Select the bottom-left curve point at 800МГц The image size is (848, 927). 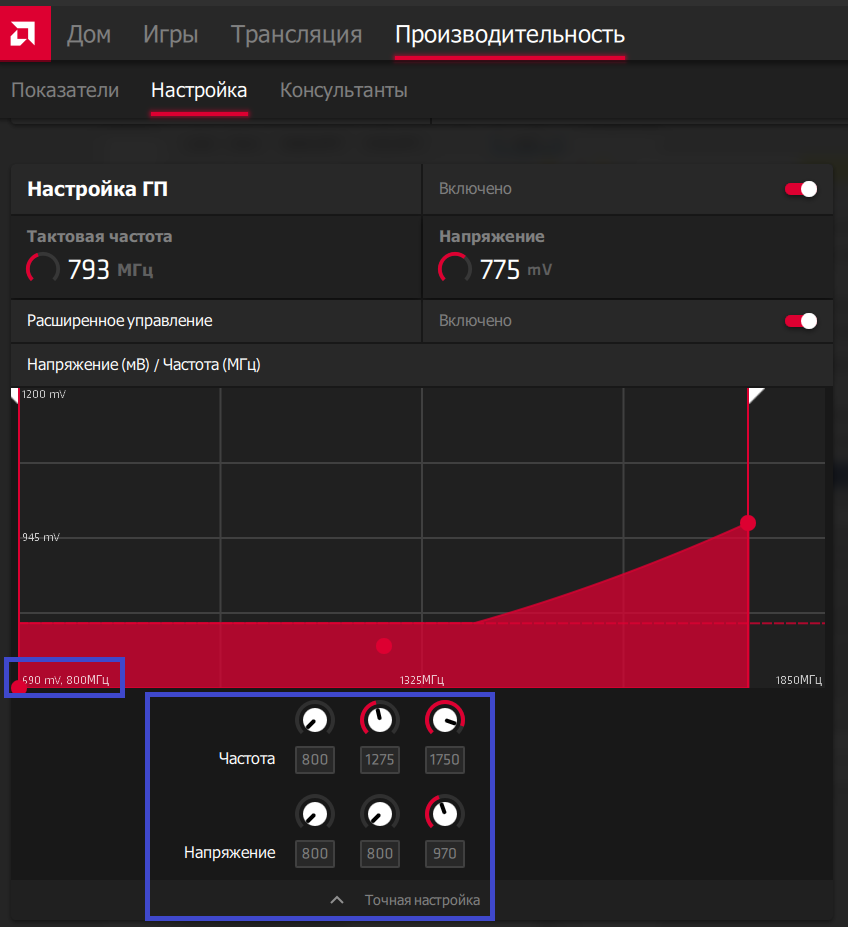(x=18, y=687)
